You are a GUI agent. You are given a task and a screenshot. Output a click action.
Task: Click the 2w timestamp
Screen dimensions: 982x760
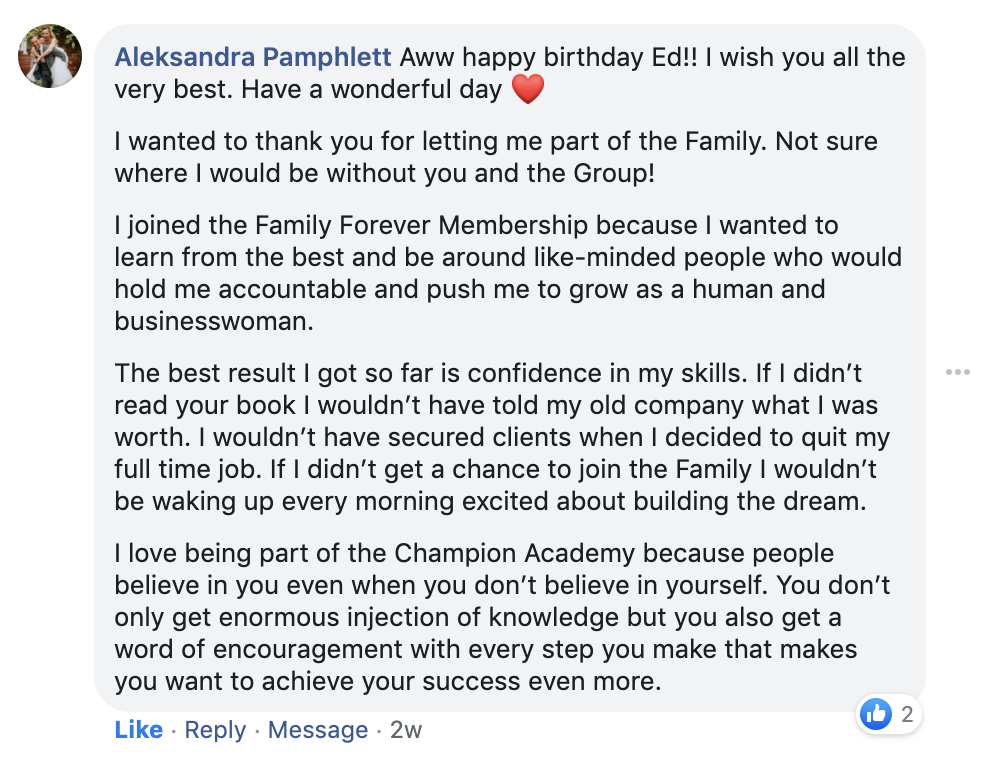point(406,730)
